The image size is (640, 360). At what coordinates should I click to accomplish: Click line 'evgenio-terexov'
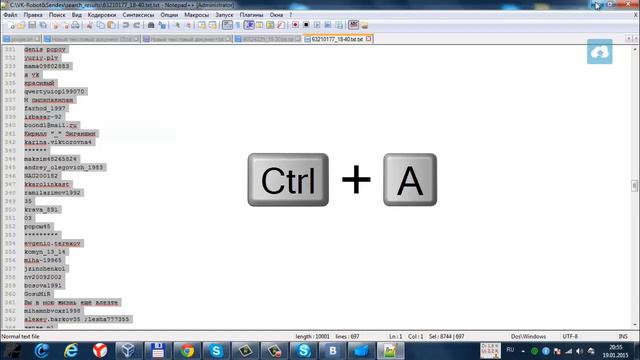(x=53, y=243)
